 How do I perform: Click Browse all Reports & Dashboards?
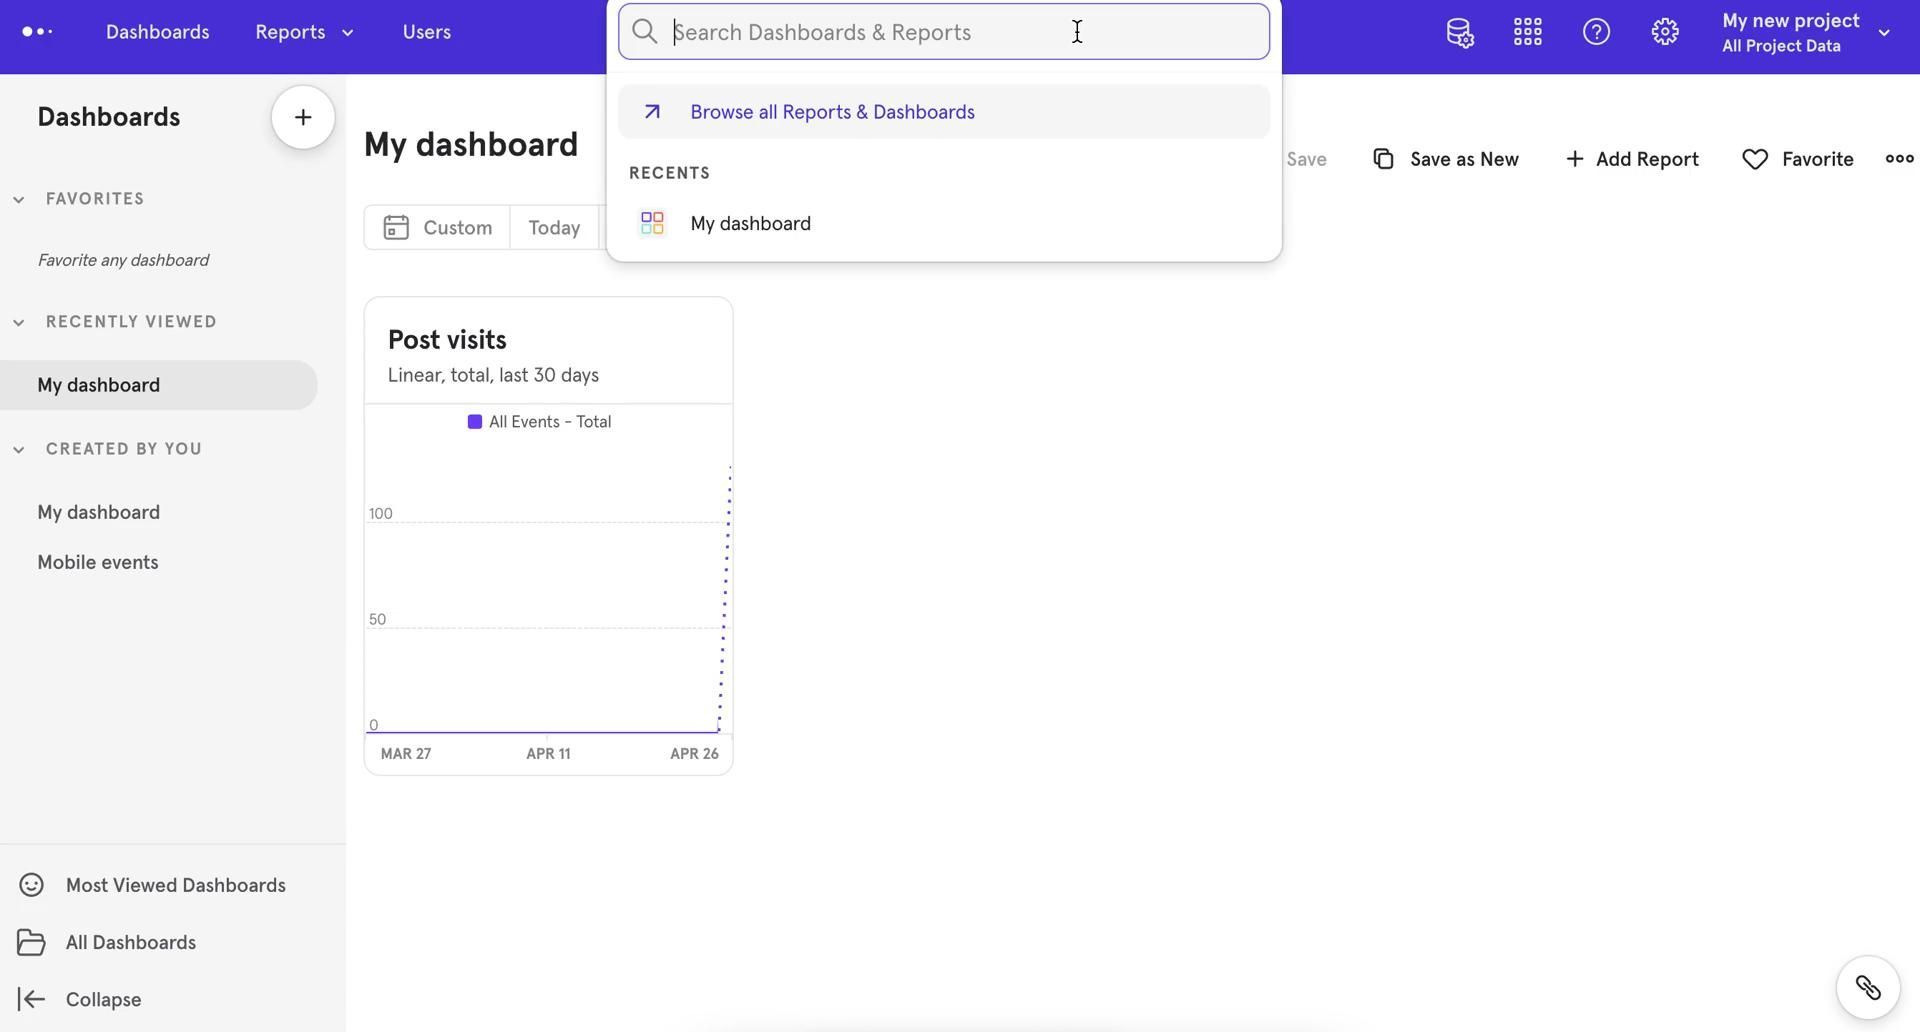tap(831, 112)
